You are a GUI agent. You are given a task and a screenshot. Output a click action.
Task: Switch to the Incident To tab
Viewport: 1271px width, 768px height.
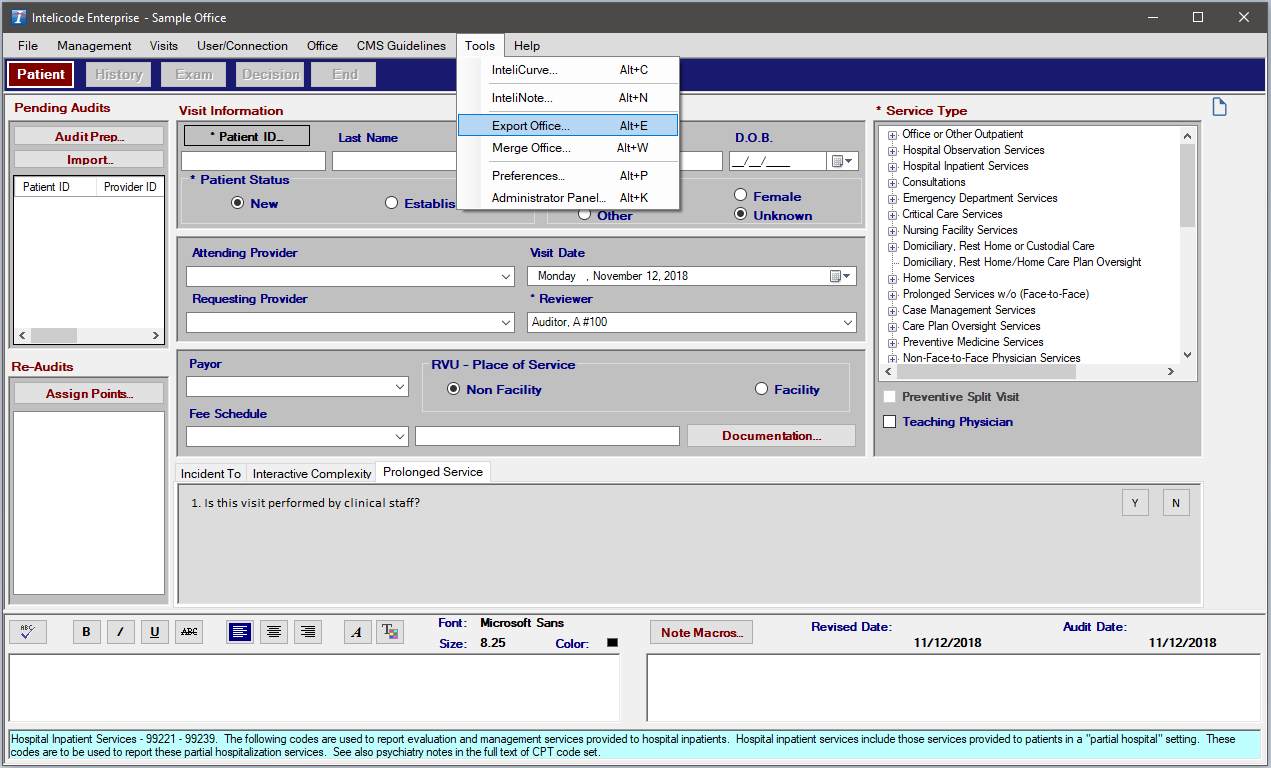coord(211,474)
